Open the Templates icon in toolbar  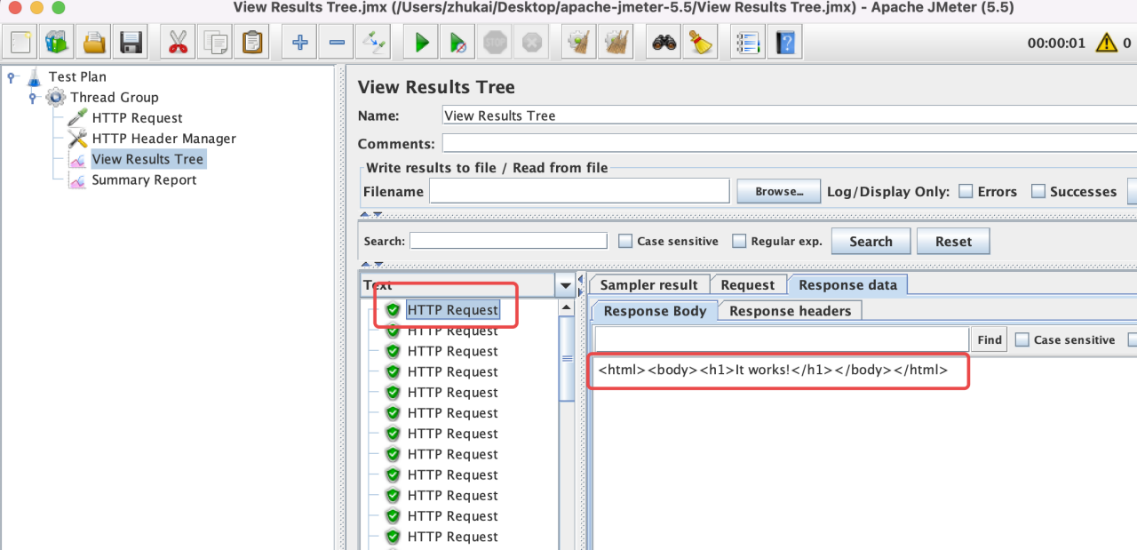57,43
